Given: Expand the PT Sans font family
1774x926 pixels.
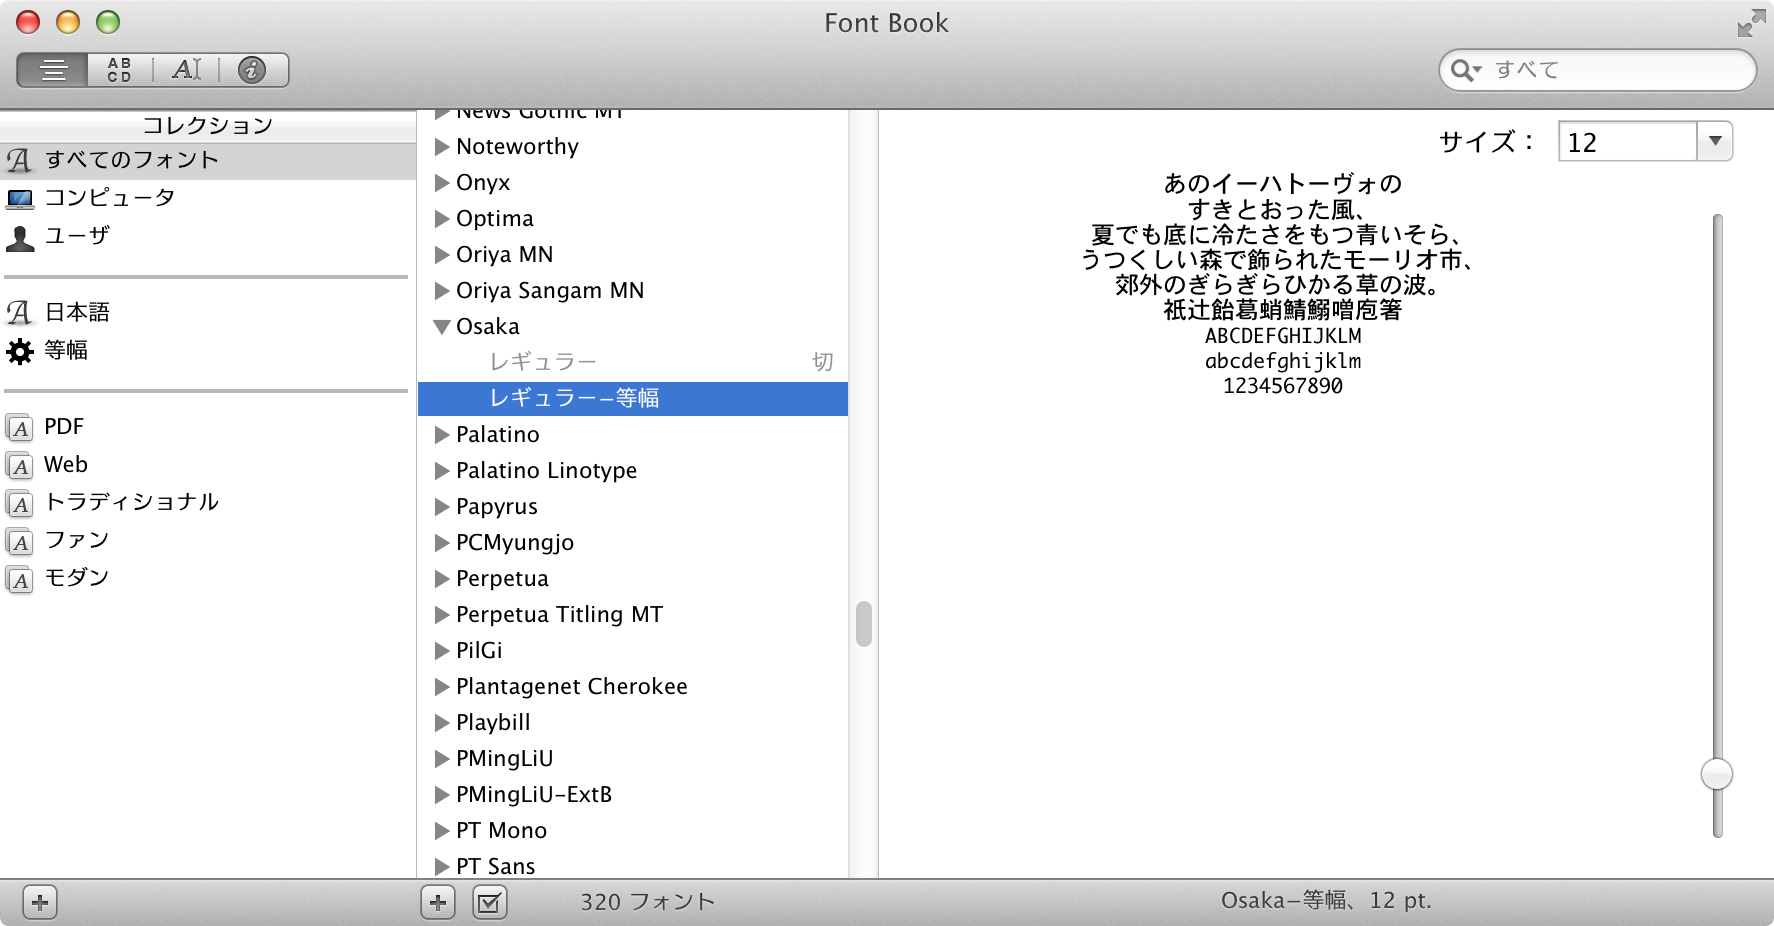Looking at the screenshot, I should pos(441,867).
